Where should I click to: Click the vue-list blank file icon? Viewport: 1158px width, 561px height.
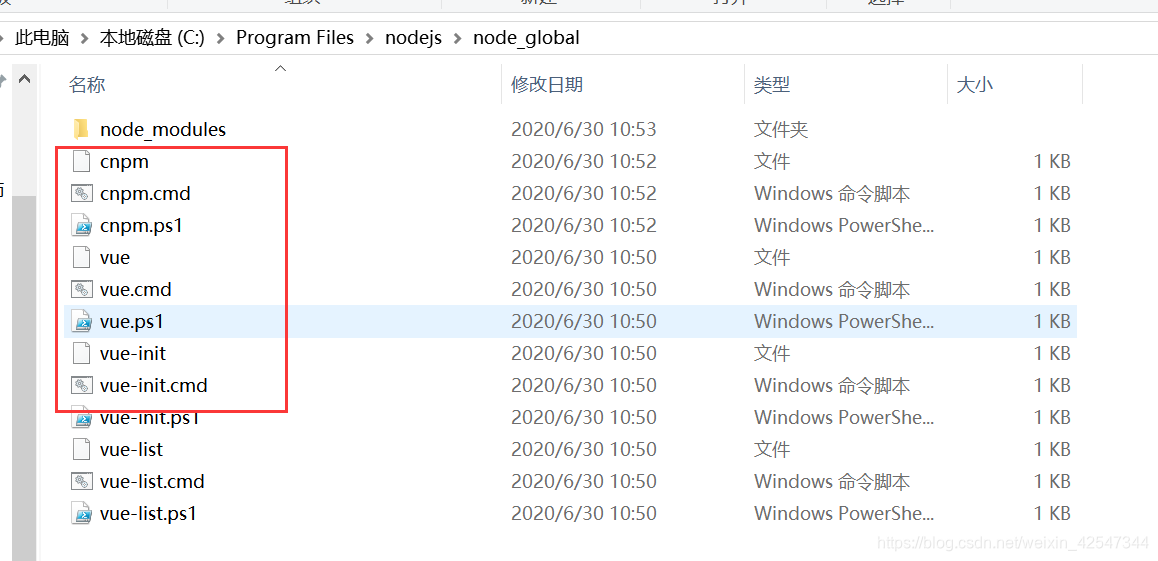pyautogui.click(x=81, y=450)
